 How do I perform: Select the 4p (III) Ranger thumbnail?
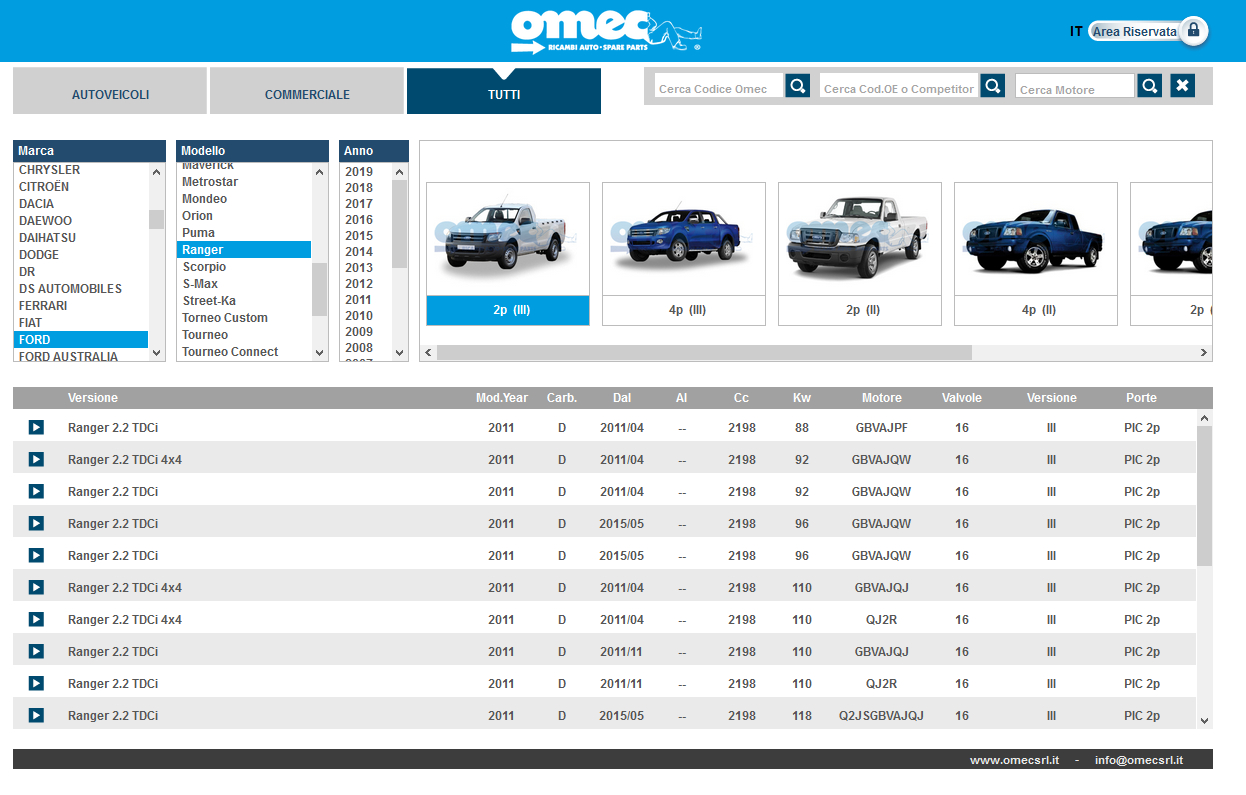(x=684, y=254)
